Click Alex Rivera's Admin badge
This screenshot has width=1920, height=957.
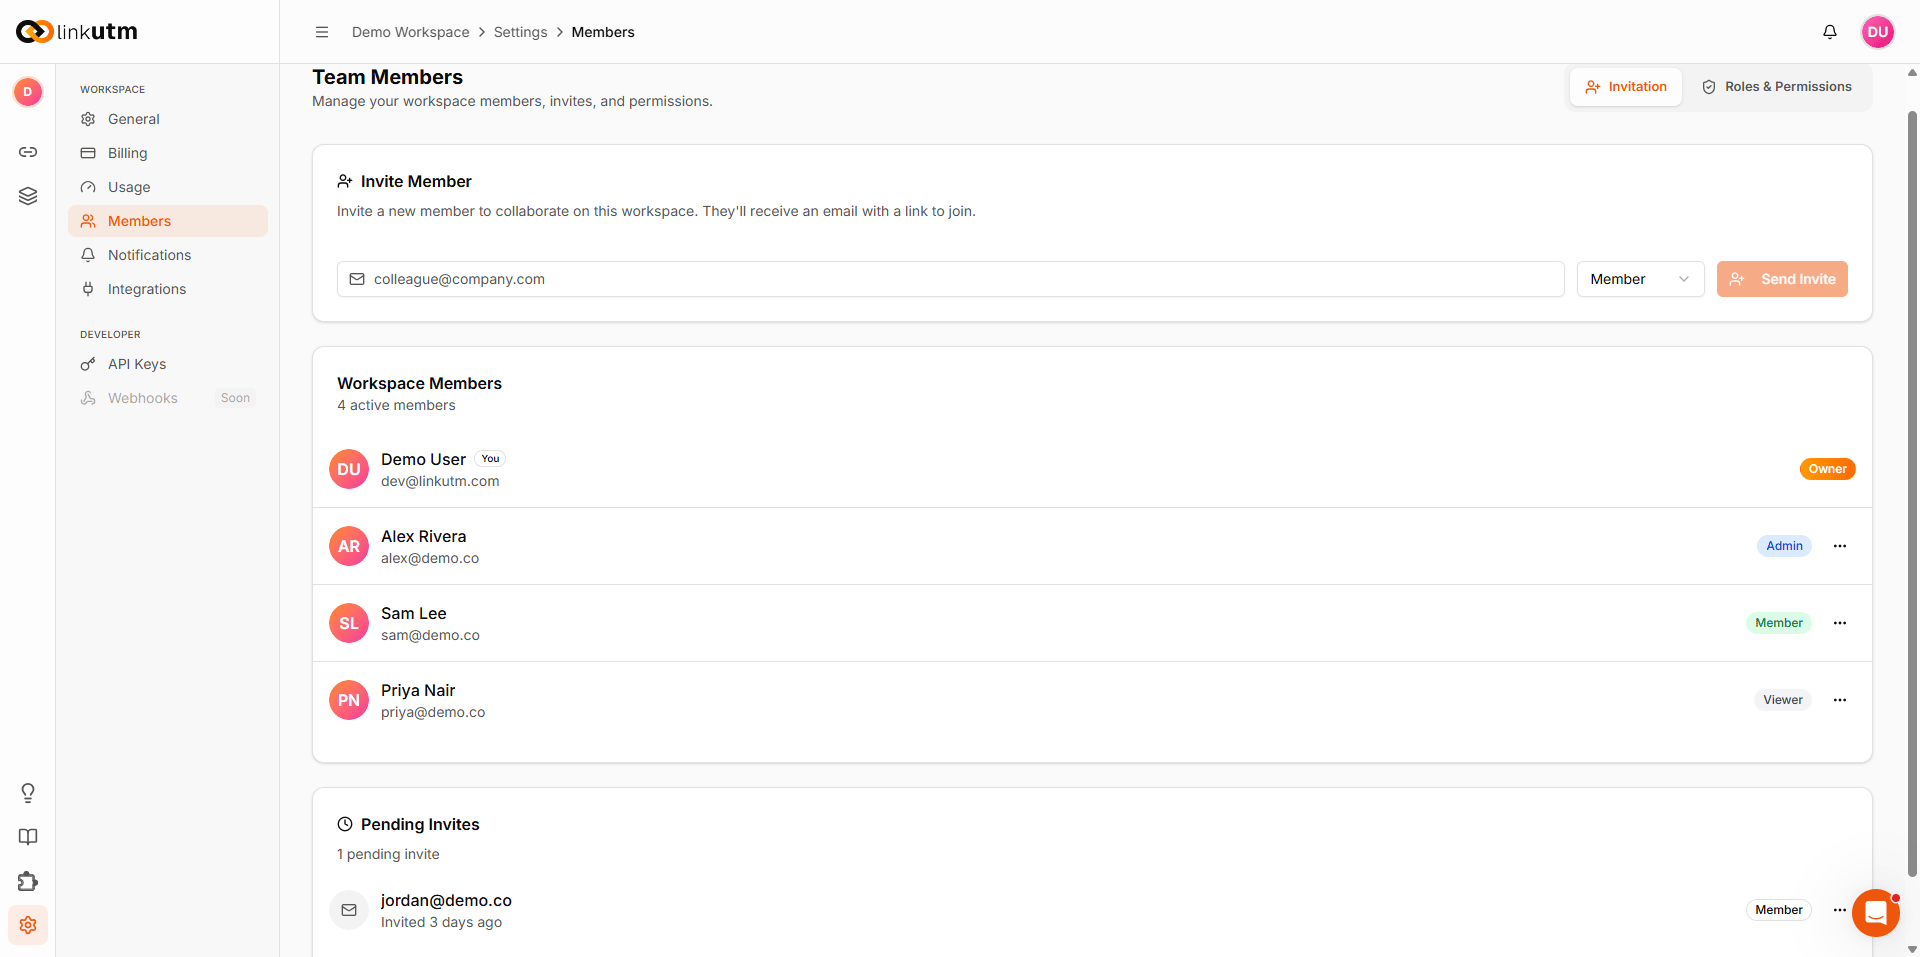[1784, 546]
